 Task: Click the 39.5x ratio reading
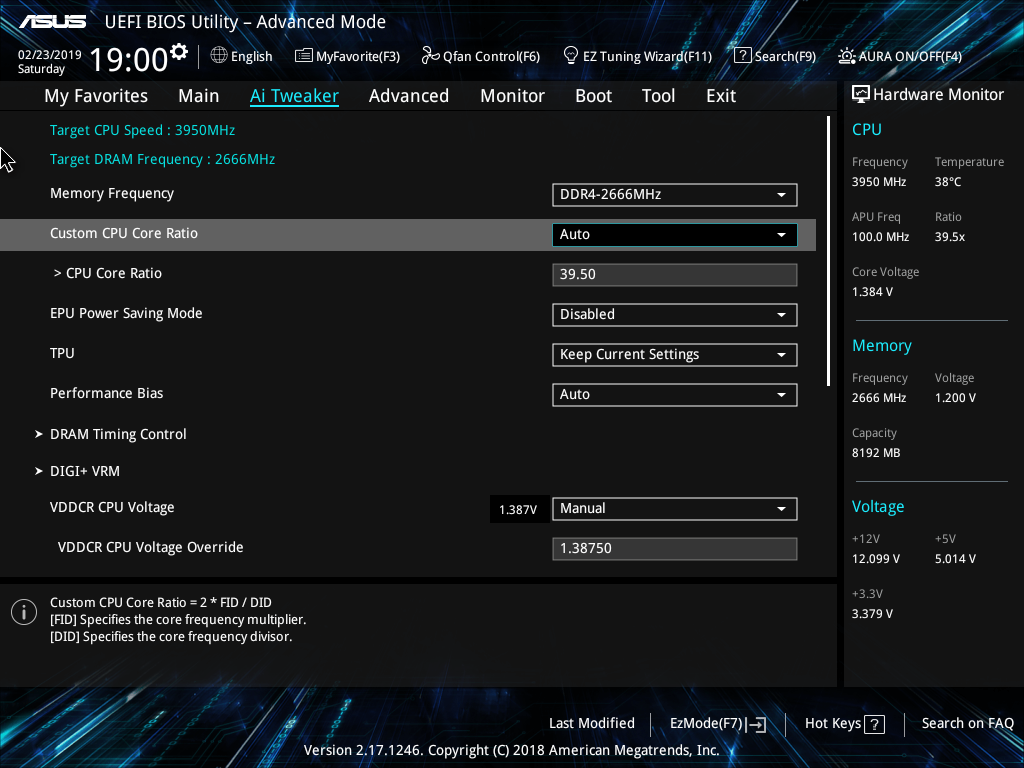tap(950, 237)
